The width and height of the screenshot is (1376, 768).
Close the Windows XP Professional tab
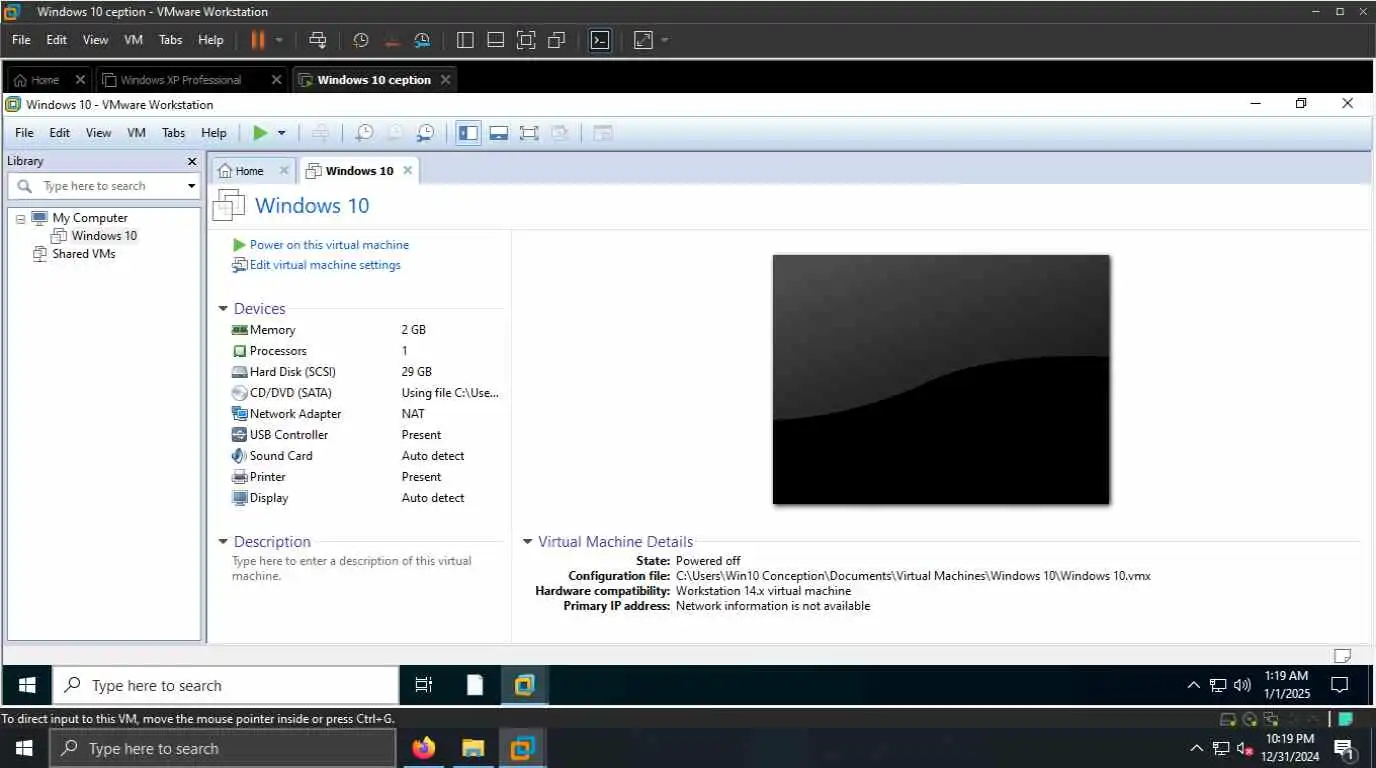tap(277, 80)
